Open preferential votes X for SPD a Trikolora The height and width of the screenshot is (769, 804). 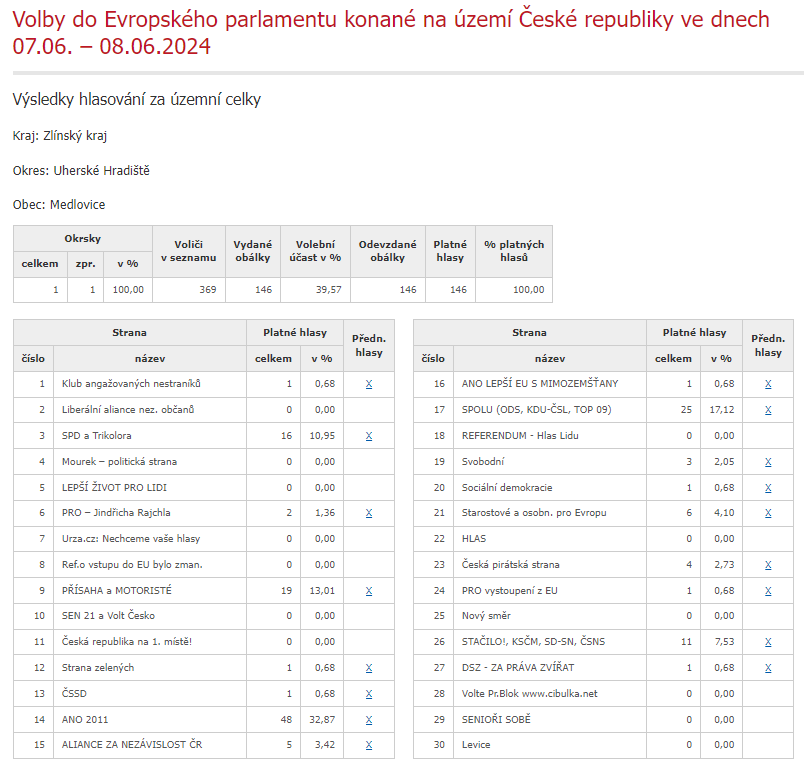tap(369, 436)
